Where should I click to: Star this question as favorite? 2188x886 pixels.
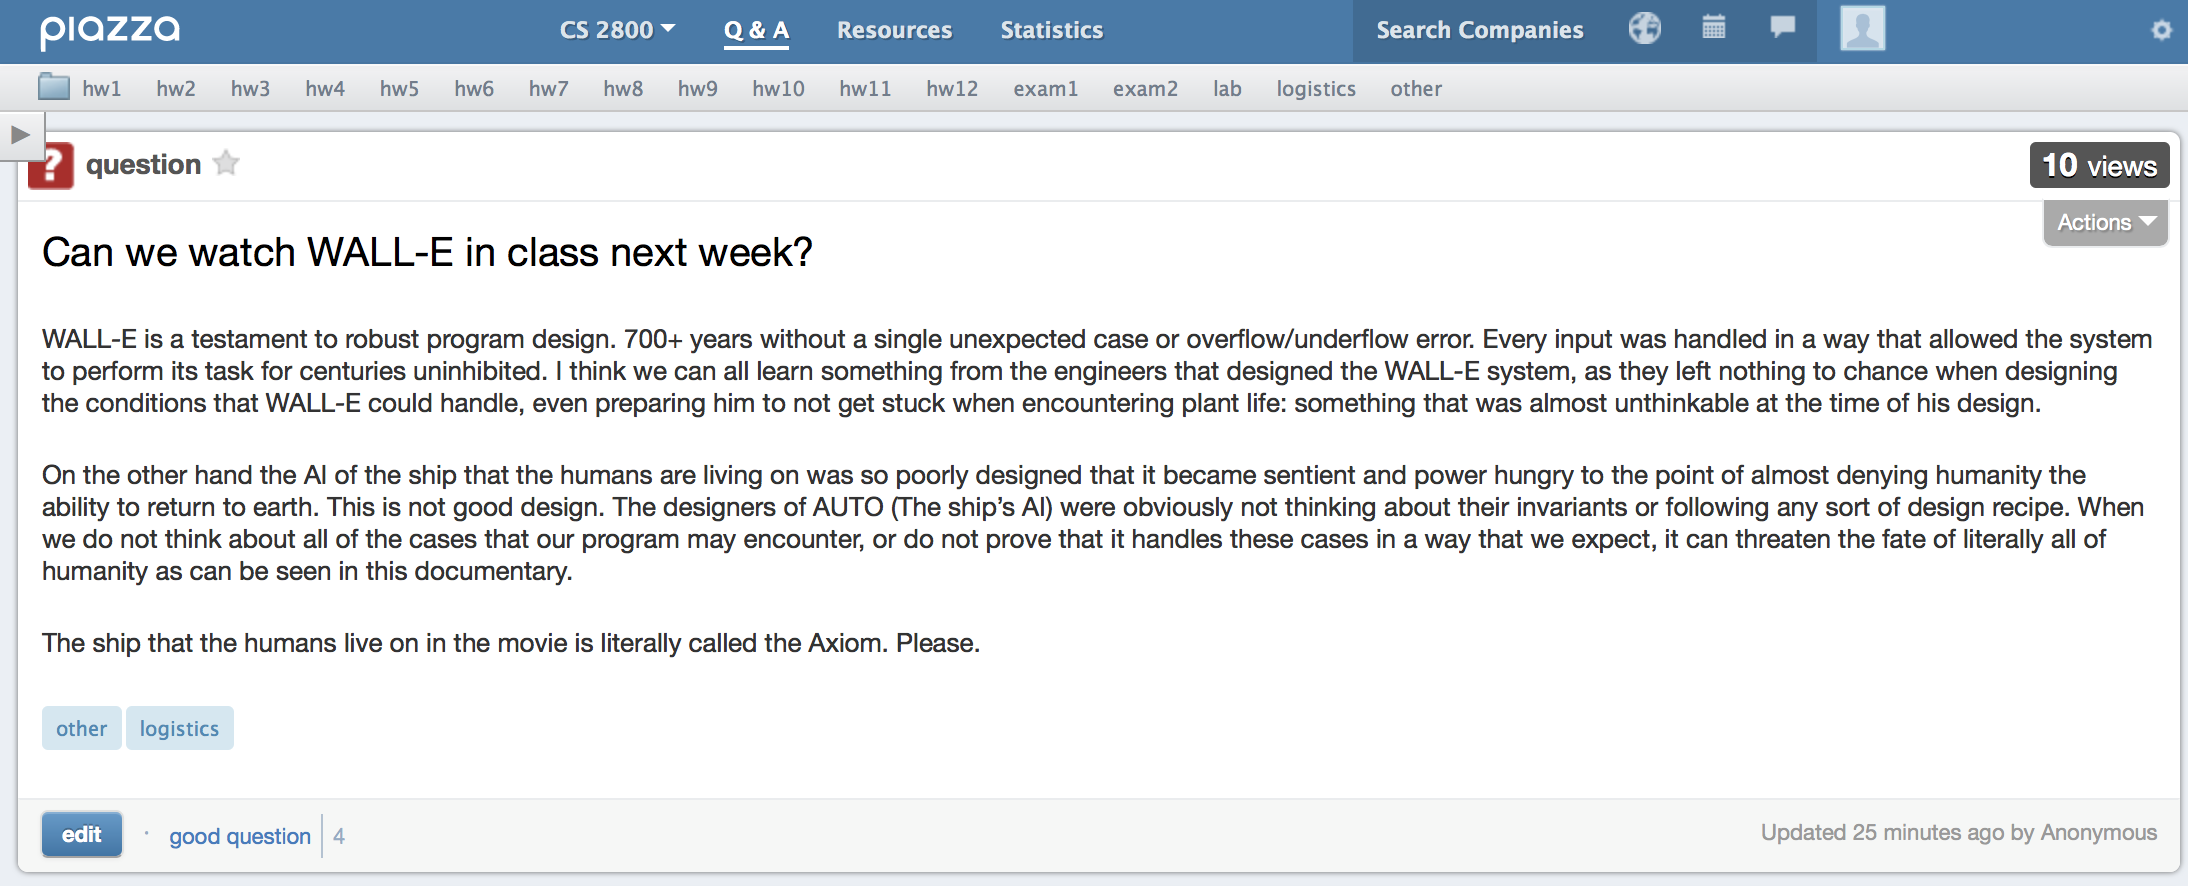click(227, 163)
